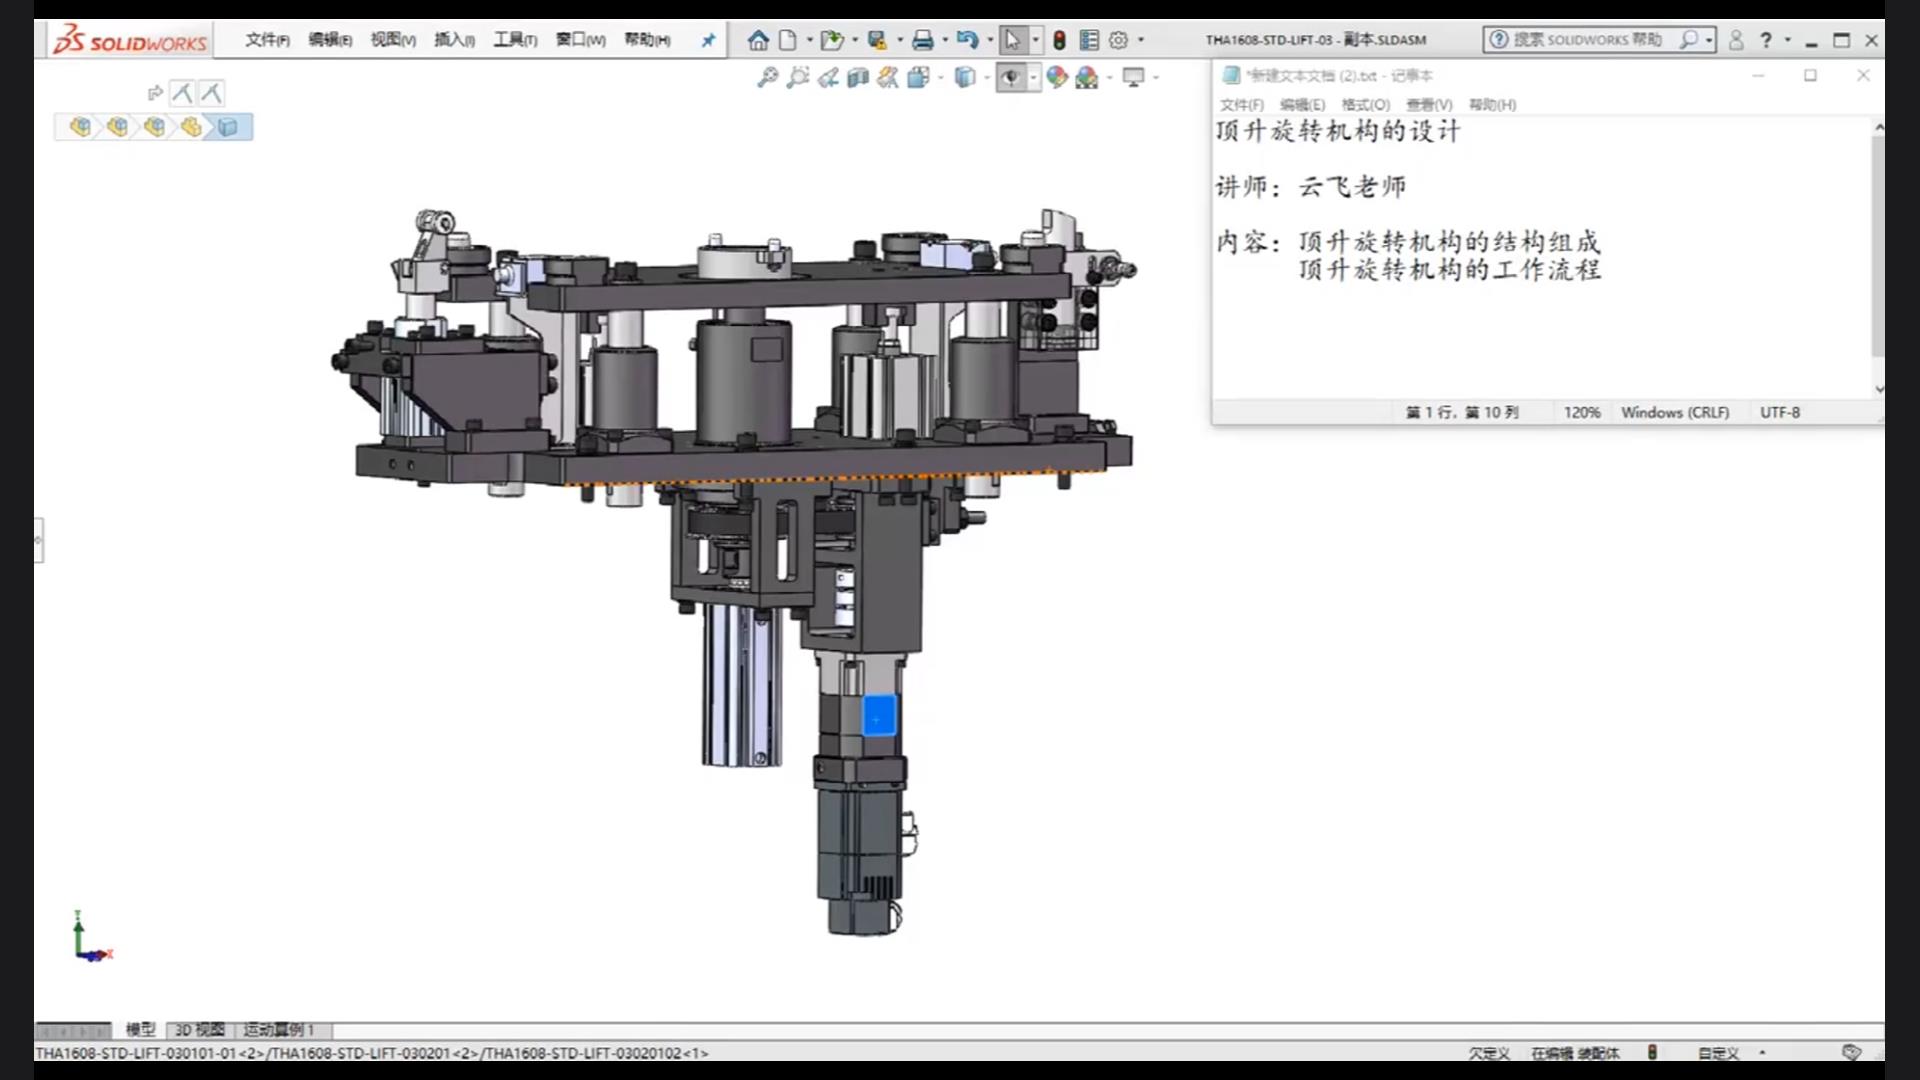Click the 顶升旋转机构的设计 line in Notepad
The width and height of the screenshot is (1920, 1080).
(x=1338, y=131)
